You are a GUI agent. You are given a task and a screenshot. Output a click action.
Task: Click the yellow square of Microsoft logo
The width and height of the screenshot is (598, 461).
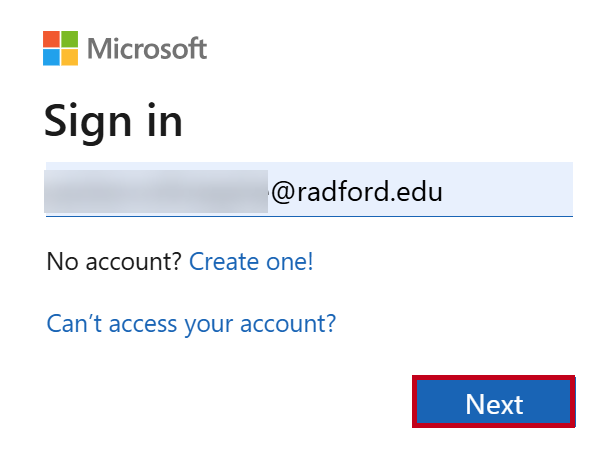(x=70, y=57)
